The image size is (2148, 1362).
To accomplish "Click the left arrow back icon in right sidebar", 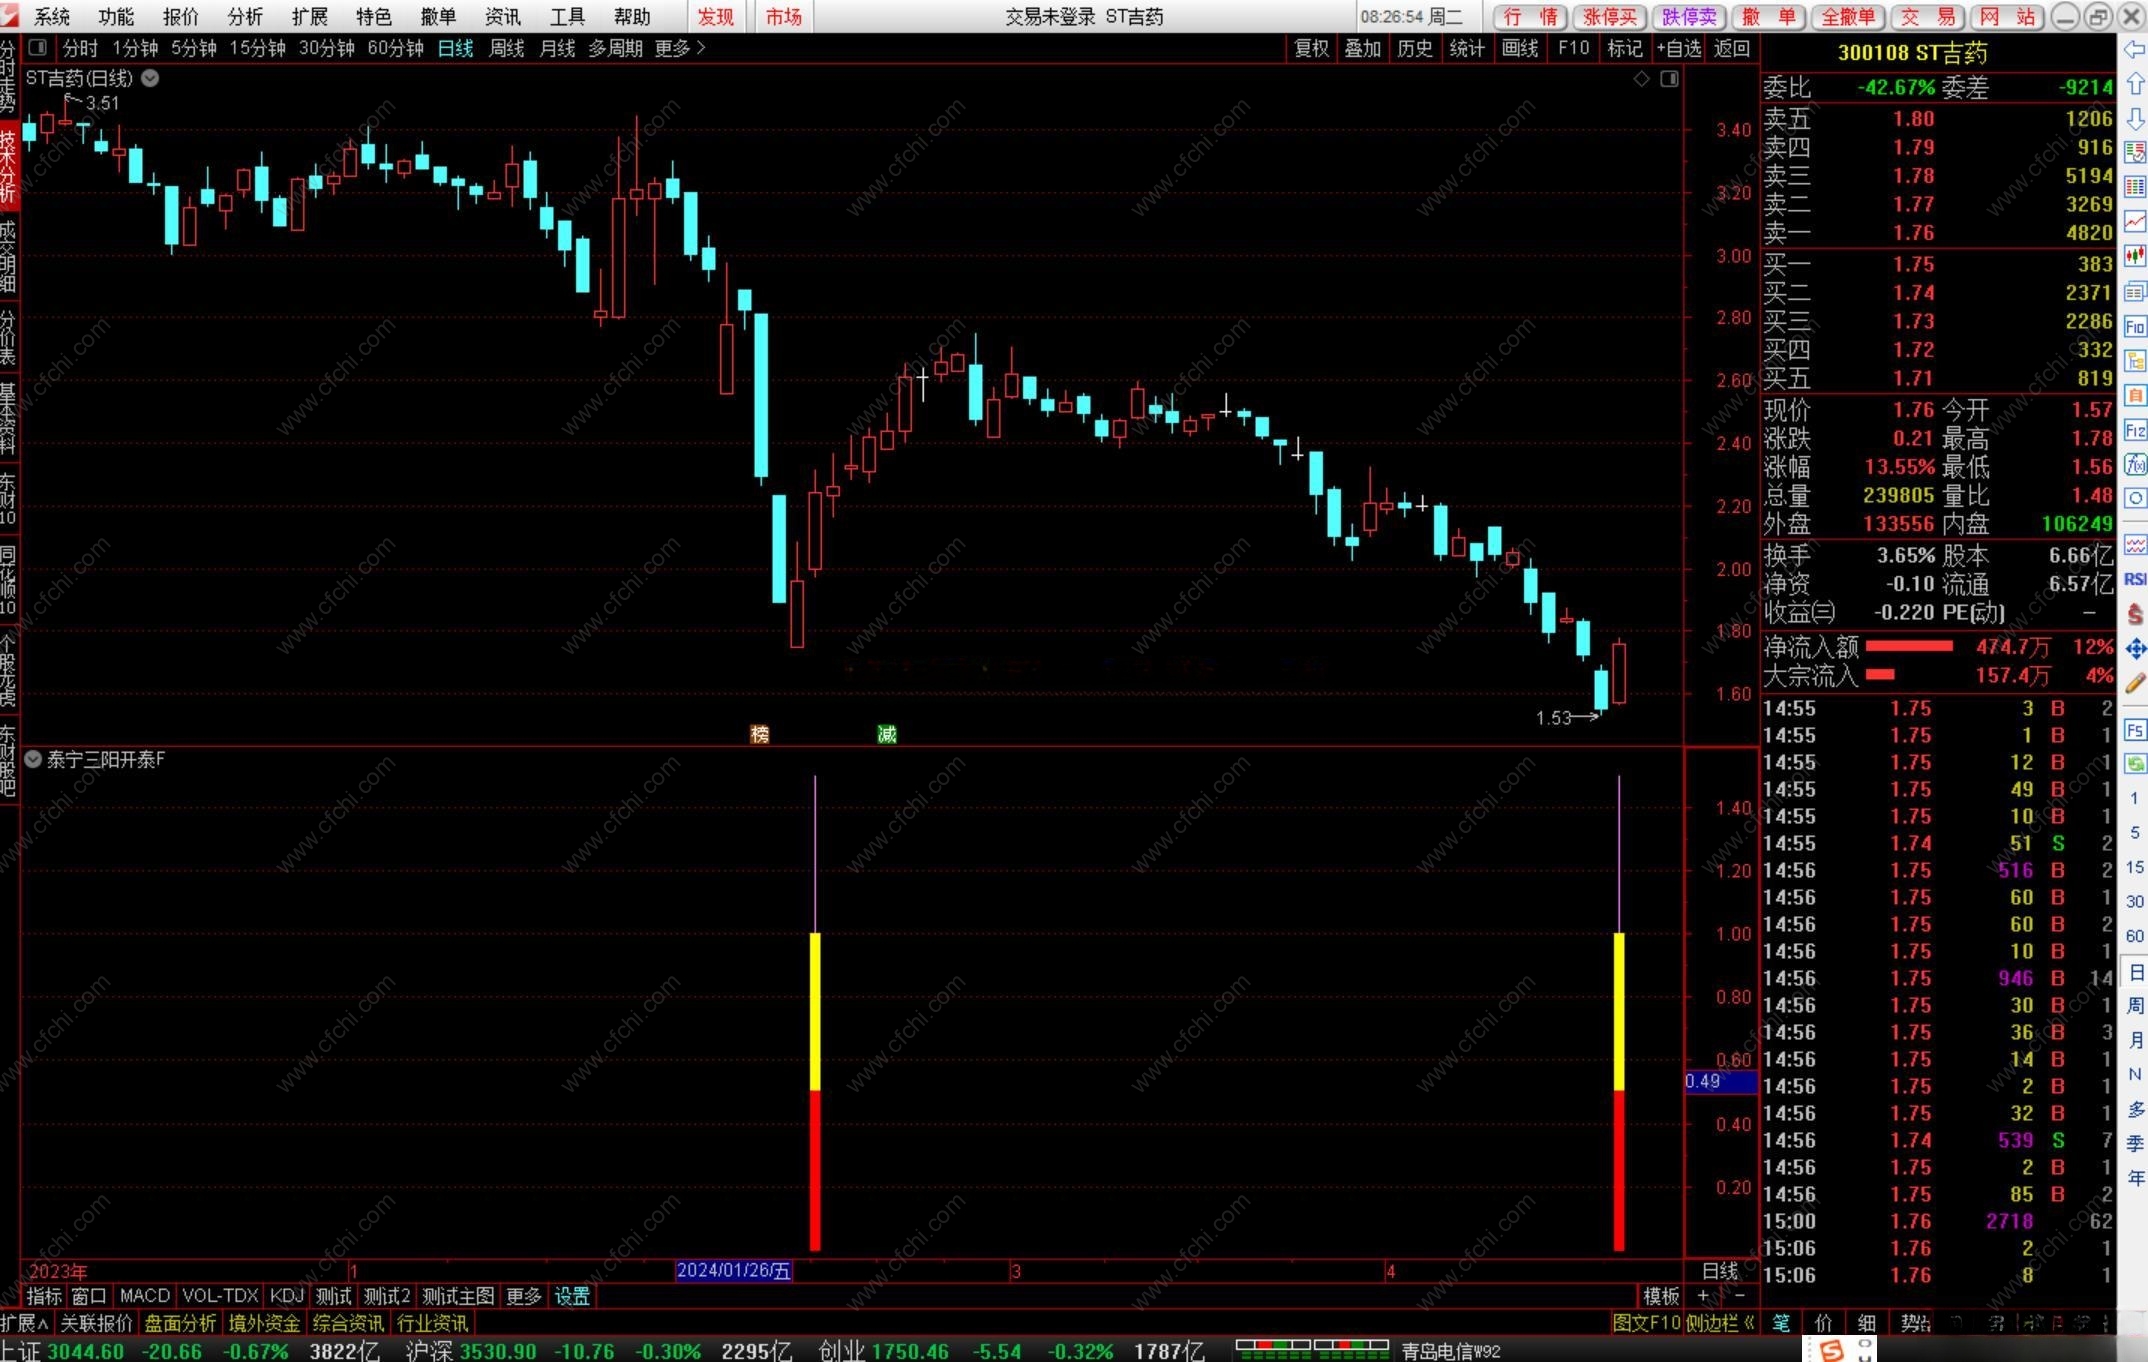I will 2134,49.
